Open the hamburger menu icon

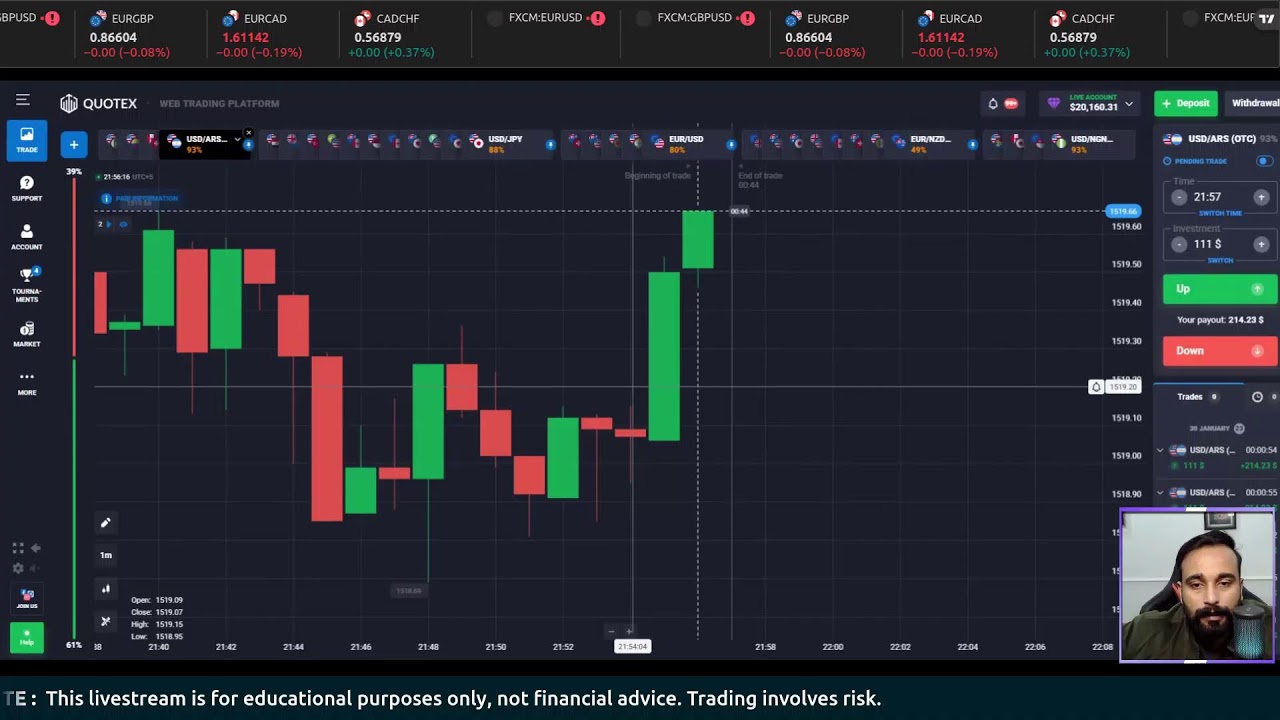pyautogui.click(x=22, y=100)
